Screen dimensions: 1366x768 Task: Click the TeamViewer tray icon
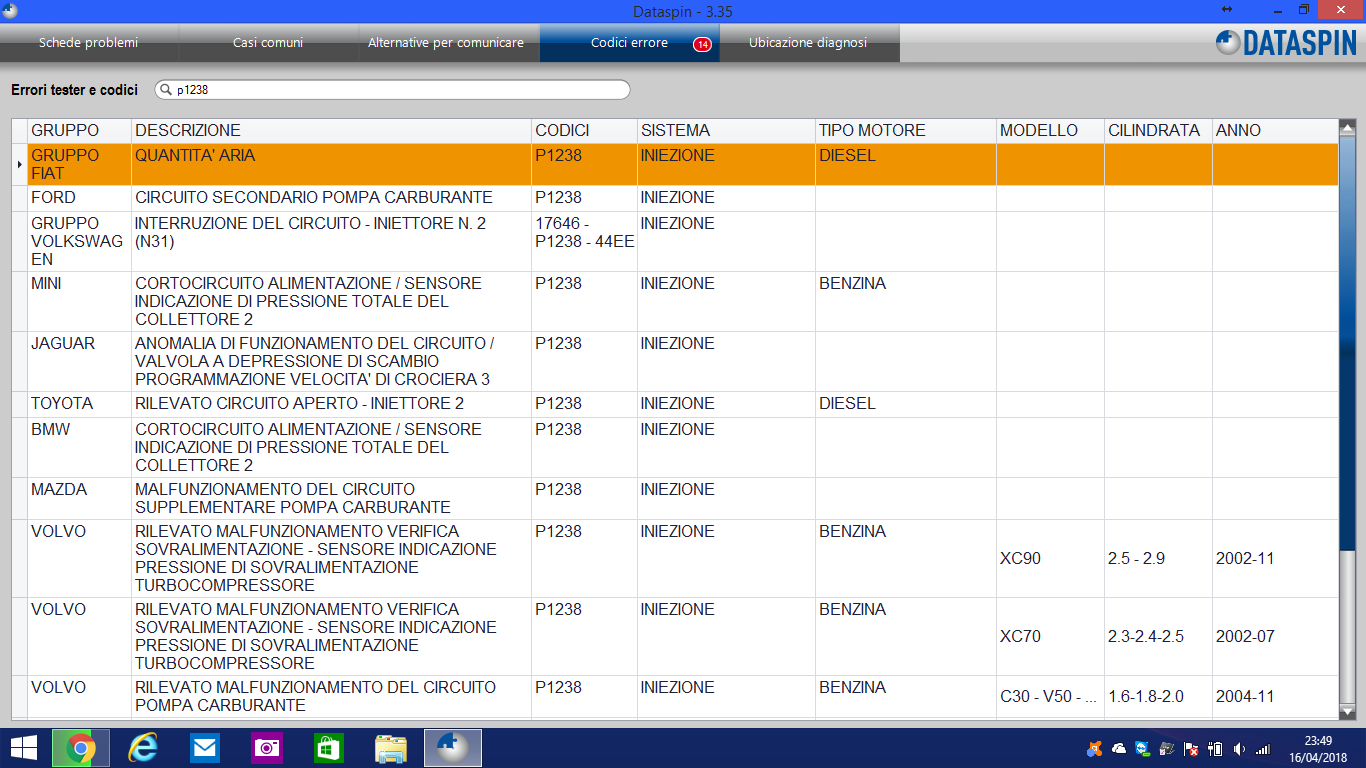(1143, 748)
